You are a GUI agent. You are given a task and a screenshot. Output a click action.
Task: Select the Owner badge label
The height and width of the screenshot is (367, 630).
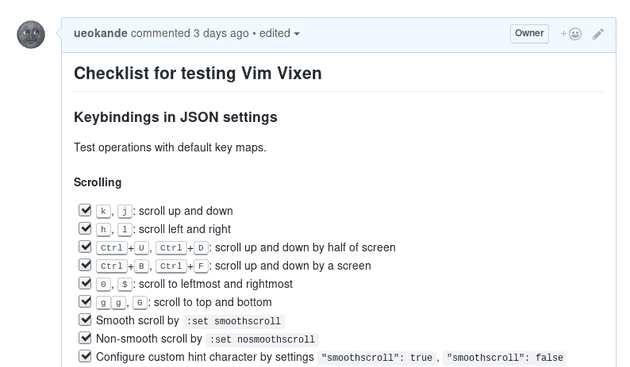click(x=529, y=33)
